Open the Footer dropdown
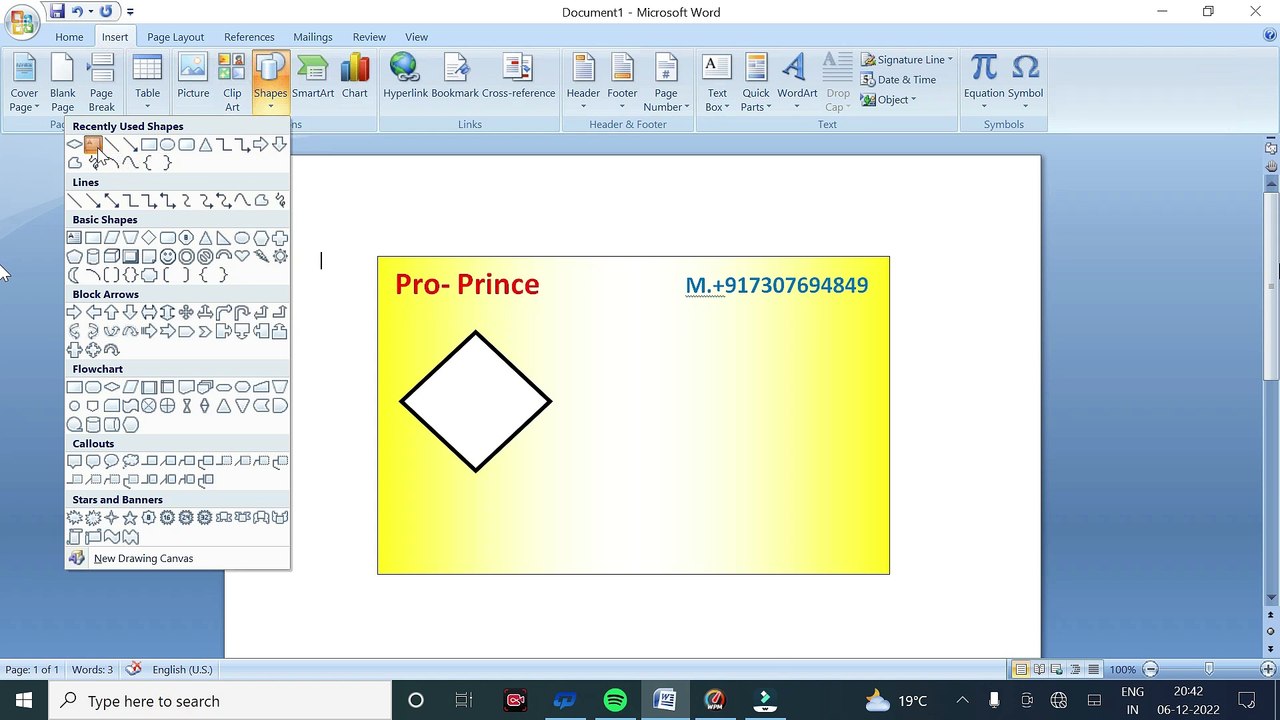Viewport: 1280px width, 720px height. point(622,82)
